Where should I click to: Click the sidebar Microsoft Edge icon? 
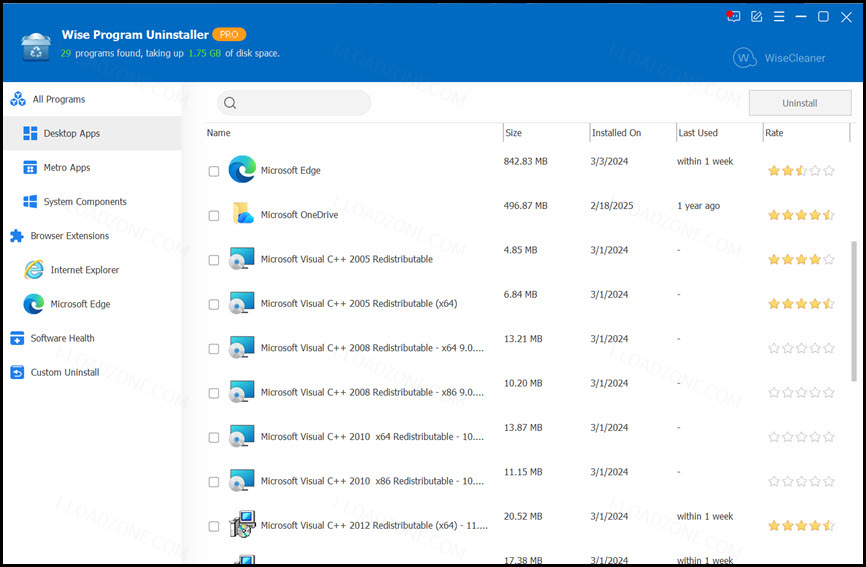click(34, 304)
